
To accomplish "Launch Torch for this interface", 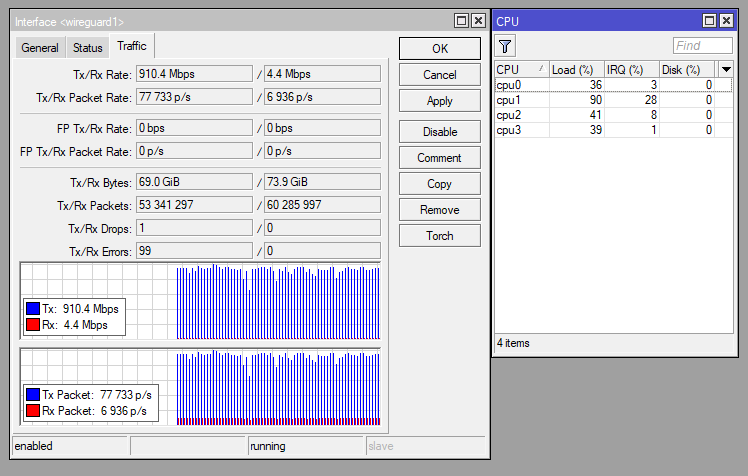I will (439, 236).
